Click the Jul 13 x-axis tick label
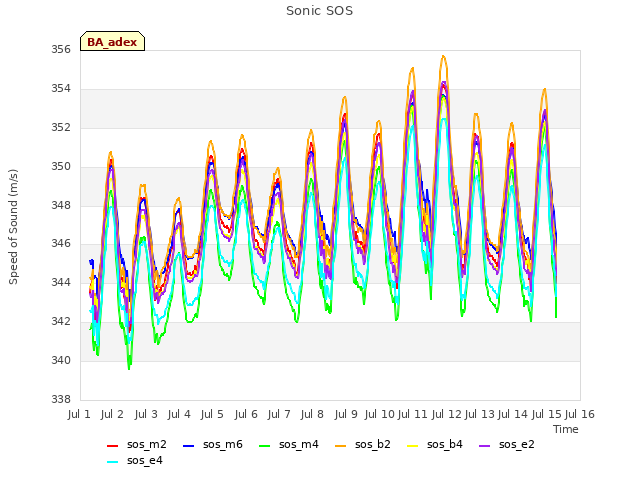The width and height of the screenshot is (640, 480). click(x=480, y=414)
